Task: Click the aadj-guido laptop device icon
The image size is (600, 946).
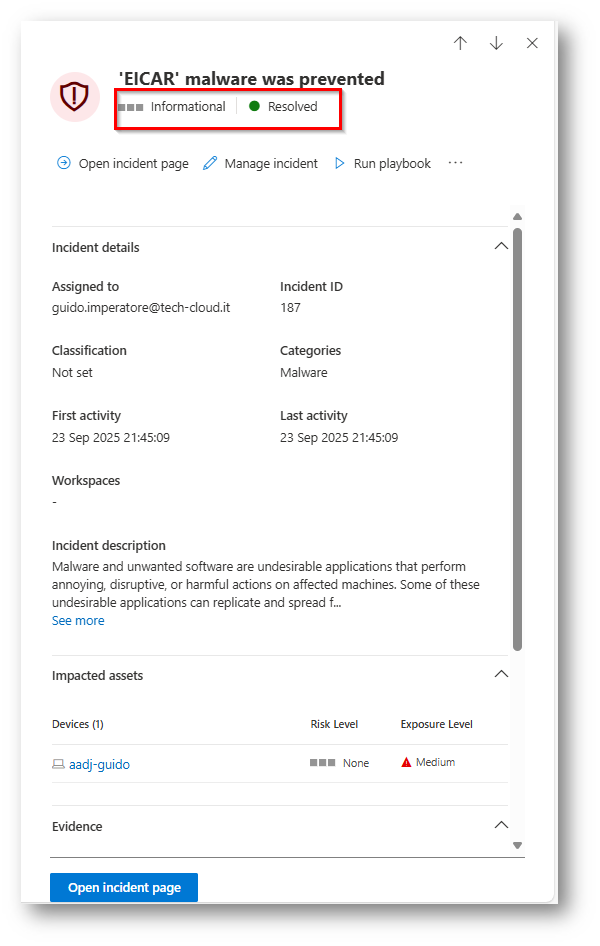Action: click(58, 764)
